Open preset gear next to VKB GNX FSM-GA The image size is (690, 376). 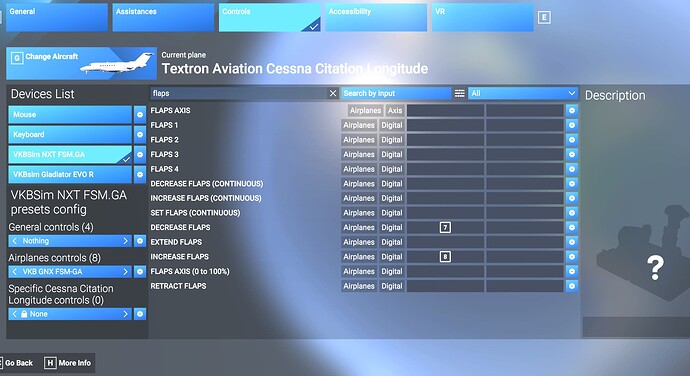(x=140, y=272)
